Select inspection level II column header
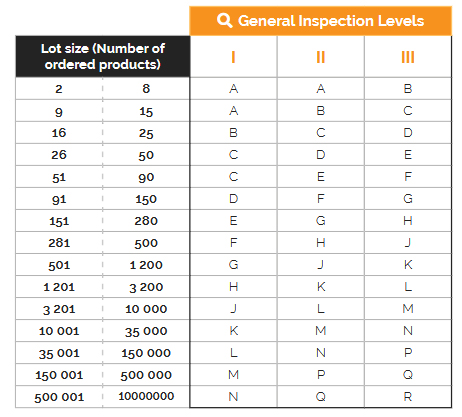Image resolution: width=462 pixels, height=417 pixels. point(320,57)
